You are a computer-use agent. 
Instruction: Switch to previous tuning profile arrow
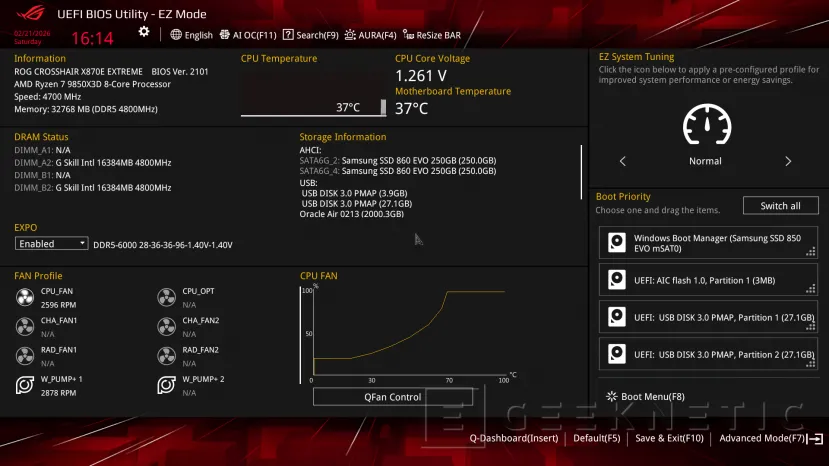[x=622, y=161]
